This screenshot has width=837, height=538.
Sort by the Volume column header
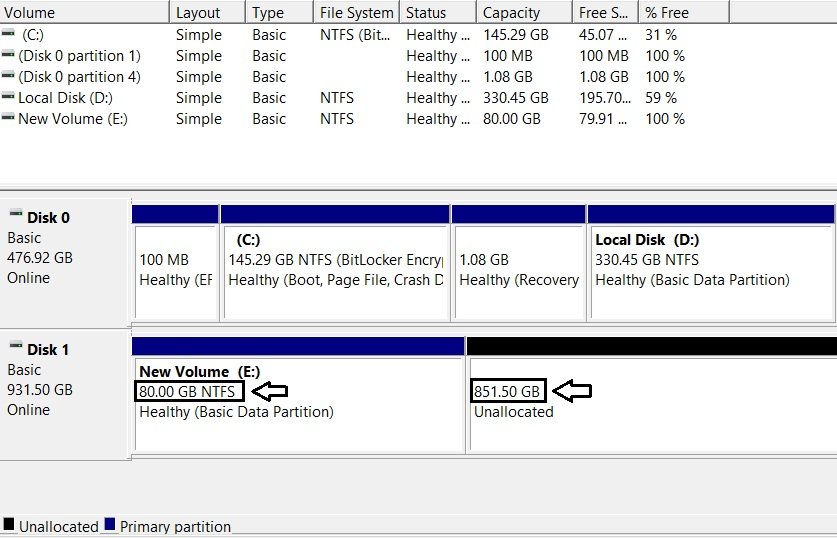tap(84, 12)
